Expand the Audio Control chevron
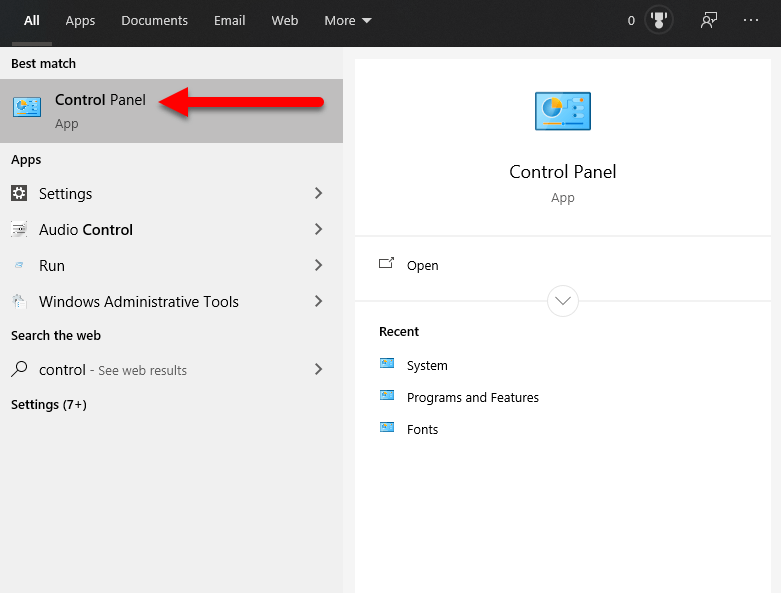 (x=318, y=229)
